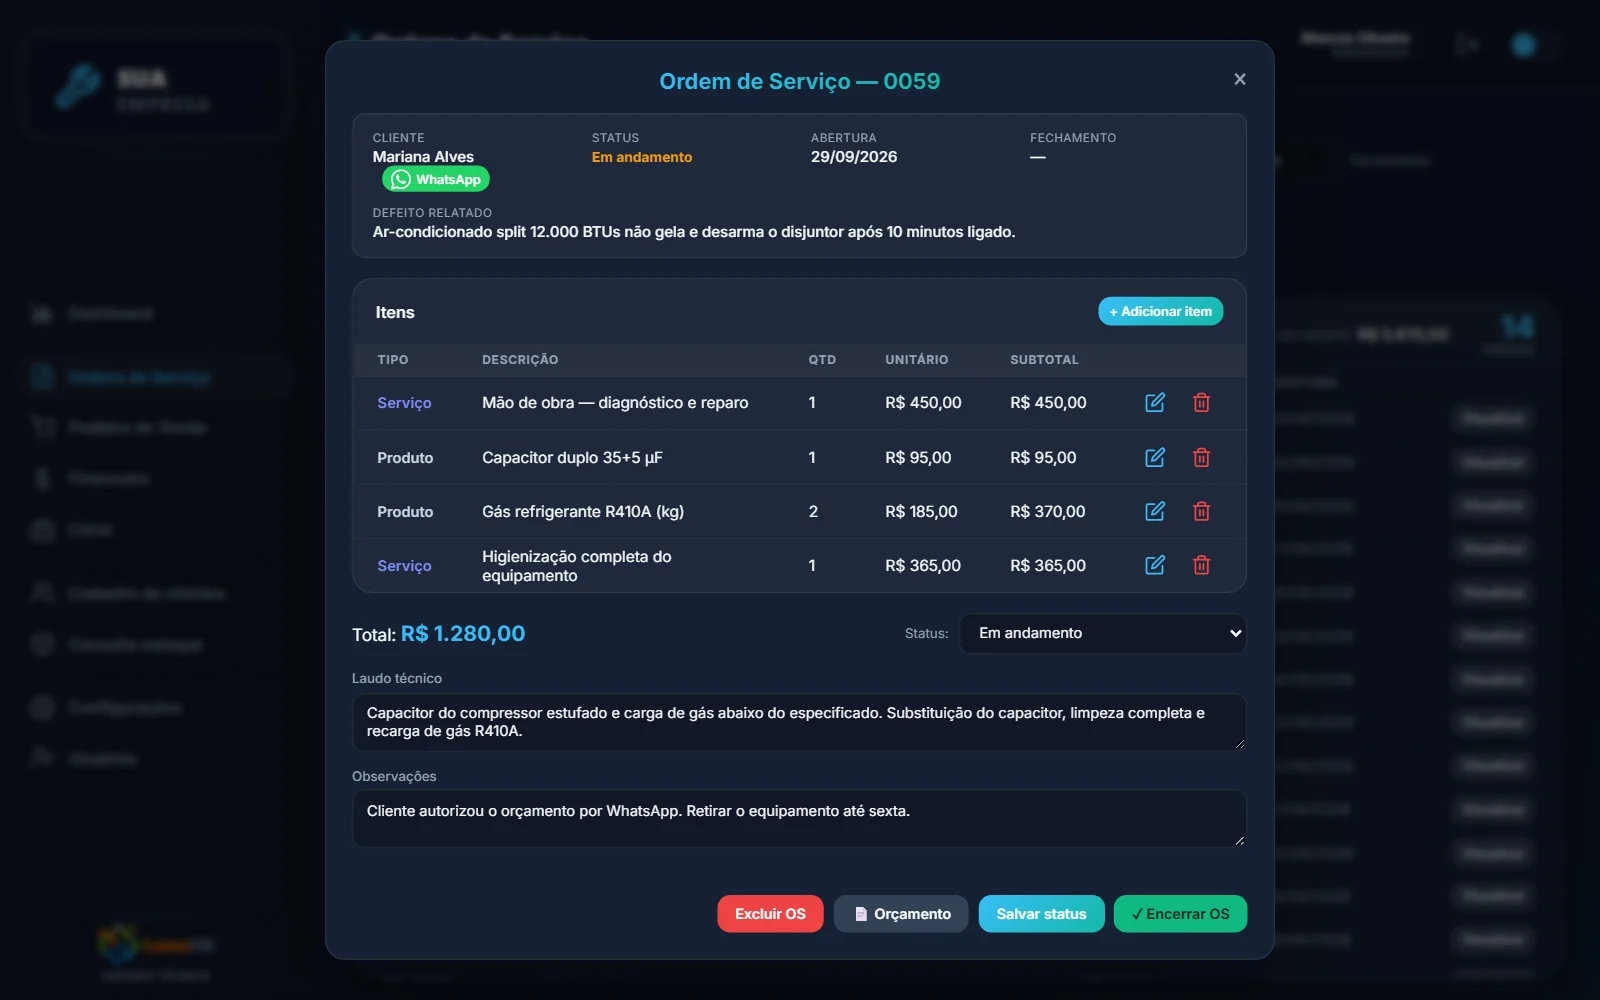1600x1000 pixels.
Task: Finish the order with Encerrar OS
Action: [x=1180, y=914]
